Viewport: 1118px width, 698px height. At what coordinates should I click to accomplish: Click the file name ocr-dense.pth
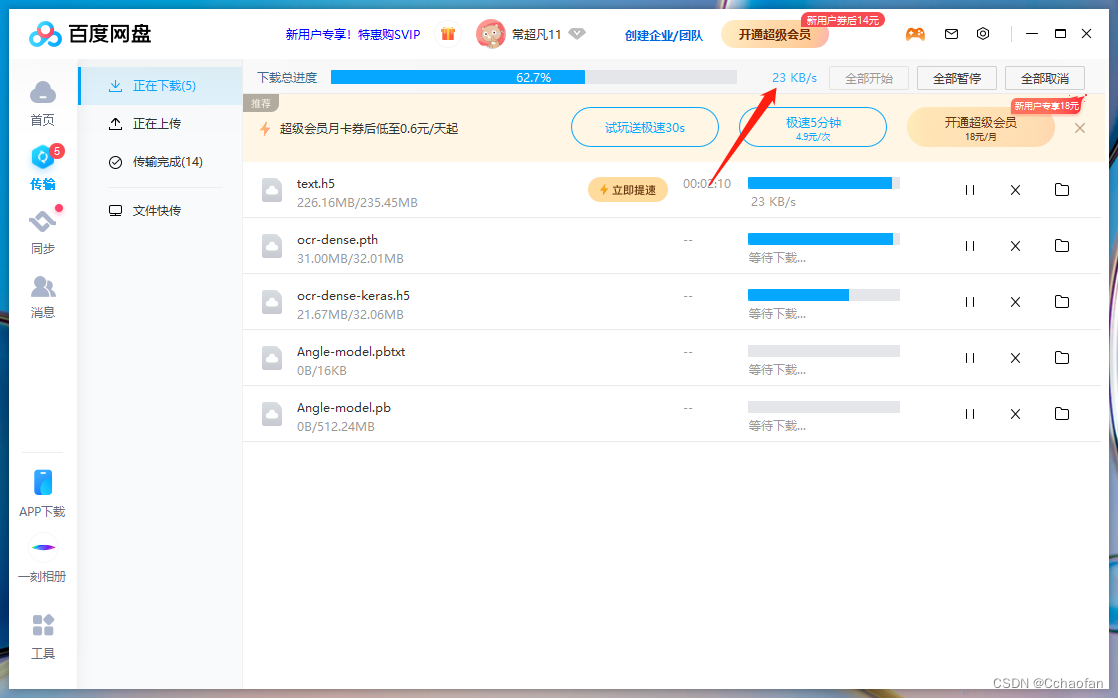[337, 240]
